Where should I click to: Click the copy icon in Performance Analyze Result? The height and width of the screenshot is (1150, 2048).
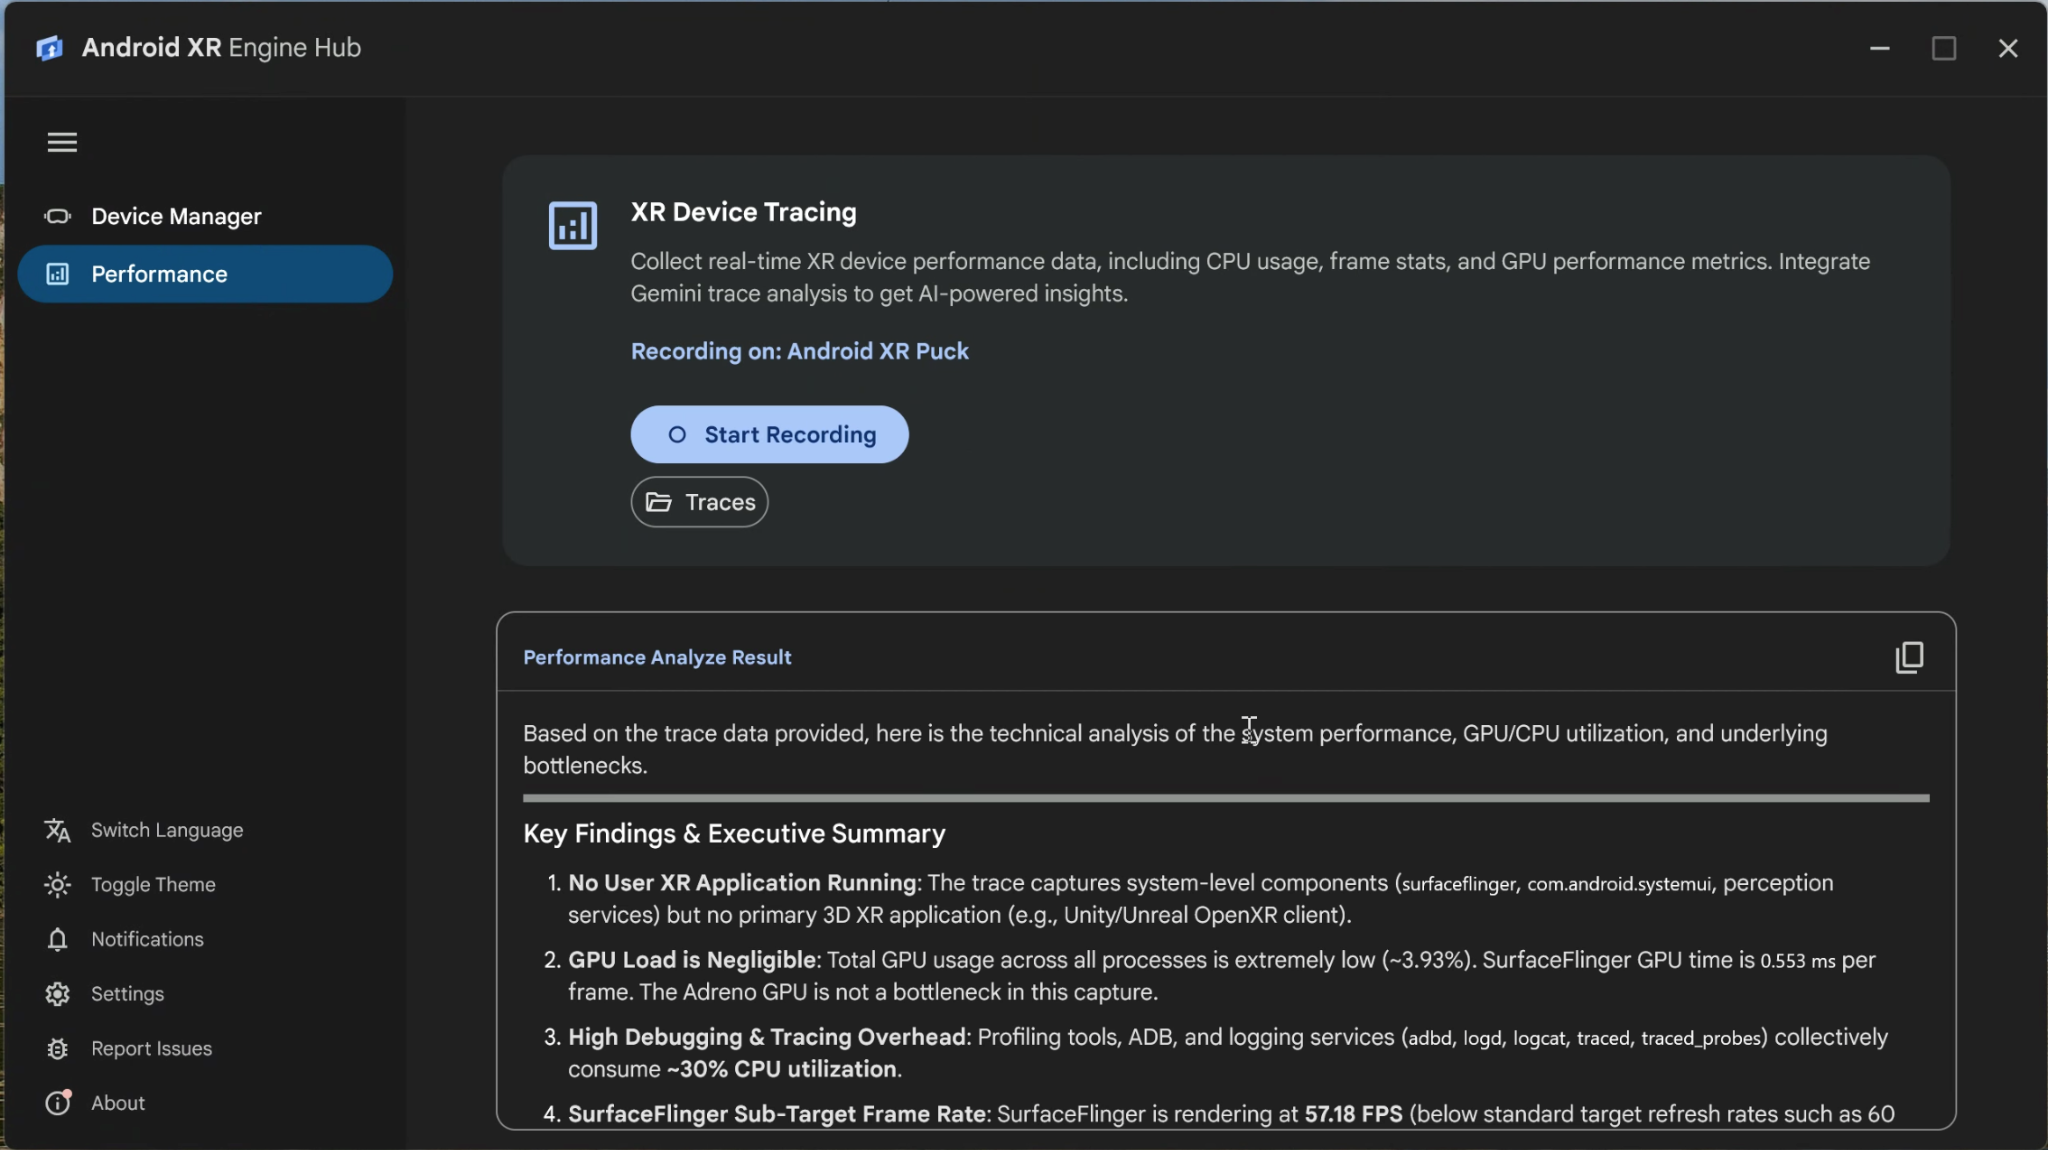tap(1909, 657)
